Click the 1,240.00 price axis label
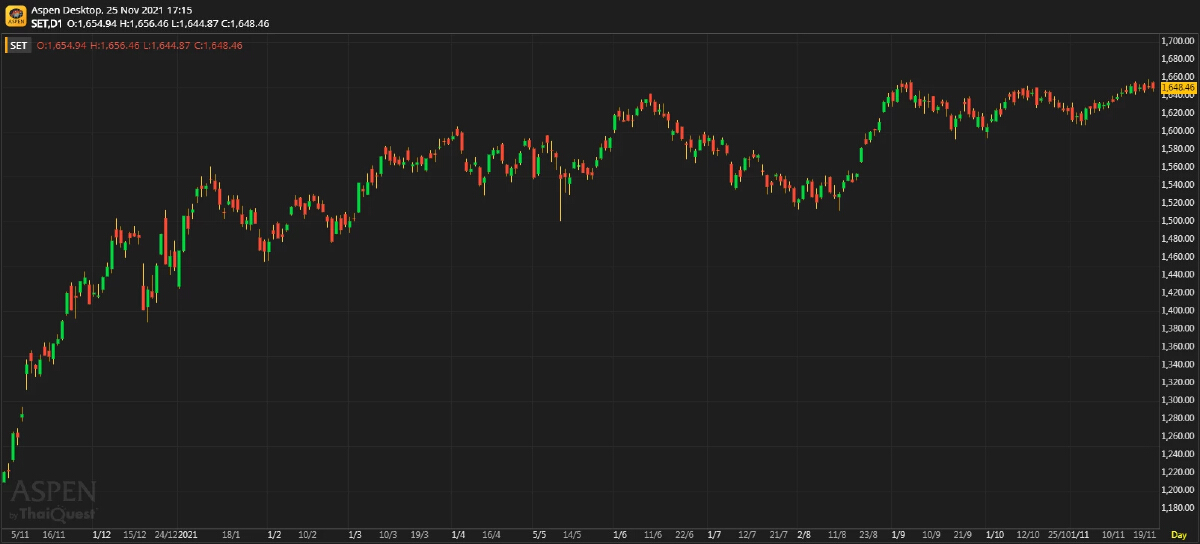 click(1179, 455)
